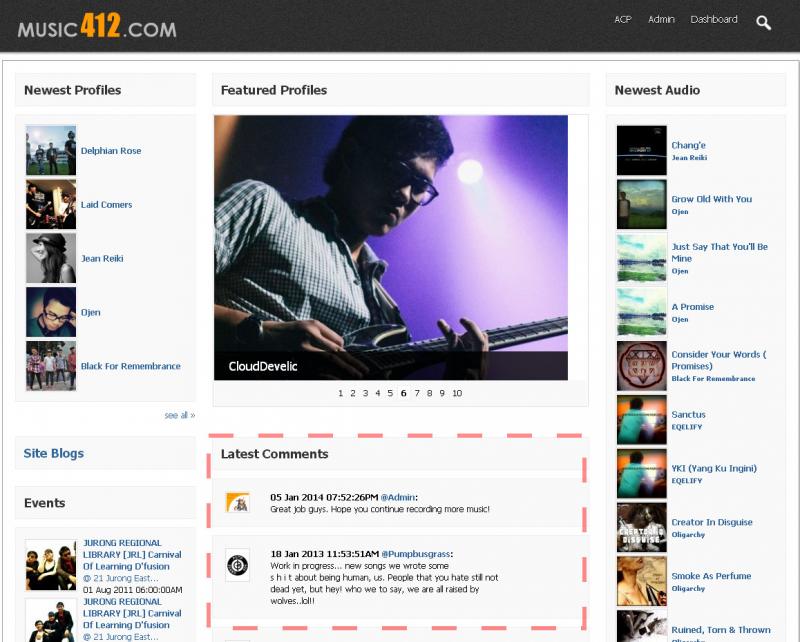Open the Site Blogs heading link

(x=54, y=453)
